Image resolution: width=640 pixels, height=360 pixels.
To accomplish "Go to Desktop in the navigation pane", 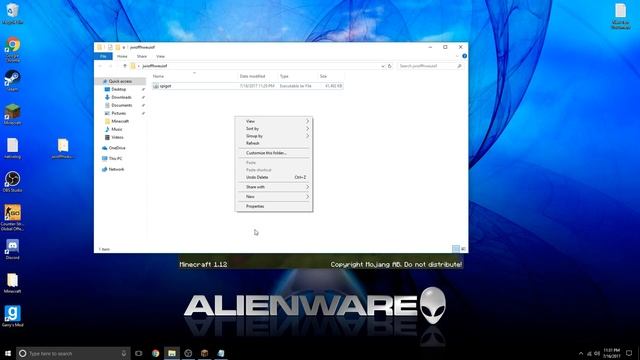I will tap(119, 89).
